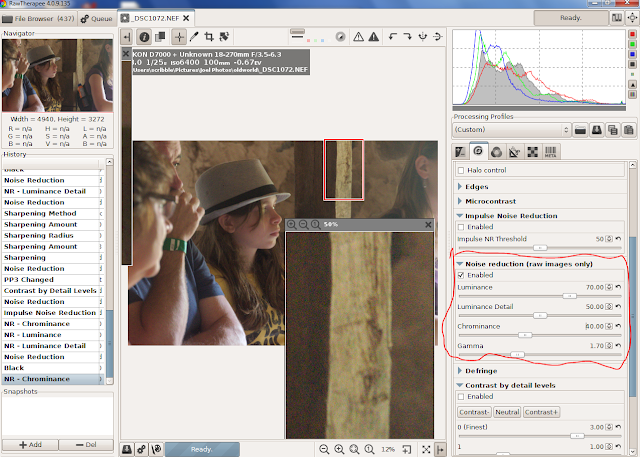Image resolution: width=640 pixels, height=457 pixels.
Task: Add a new snapshot
Action: 30,445
